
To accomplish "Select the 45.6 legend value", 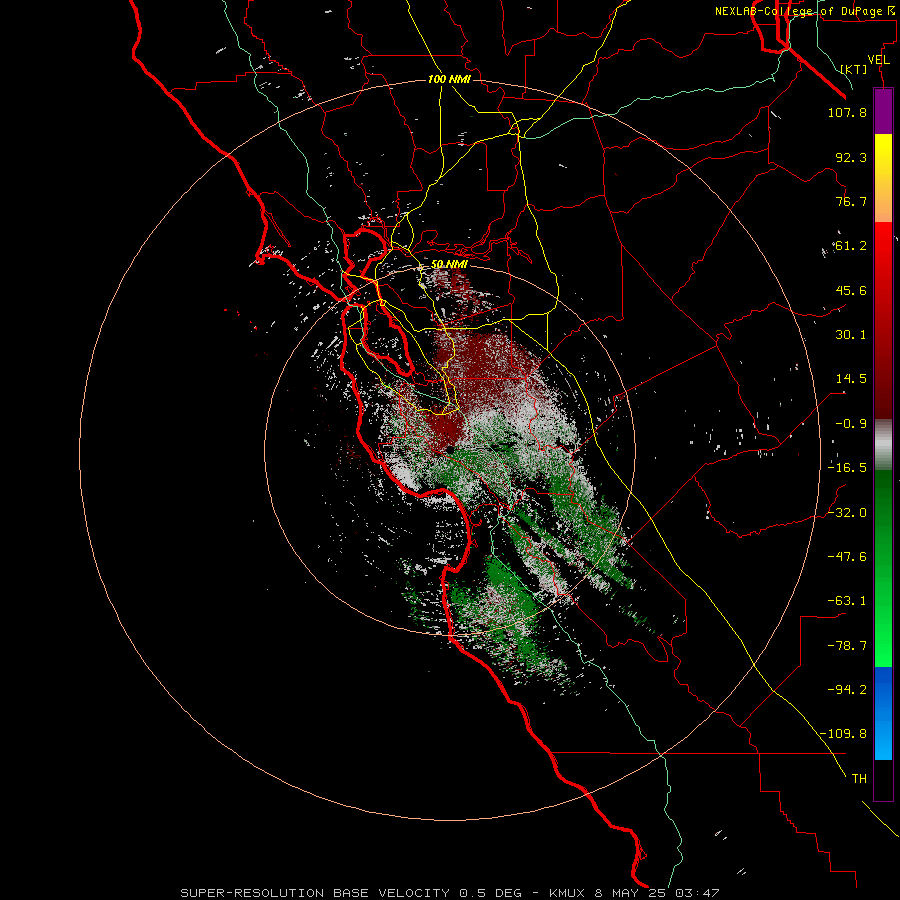I will pos(851,290).
